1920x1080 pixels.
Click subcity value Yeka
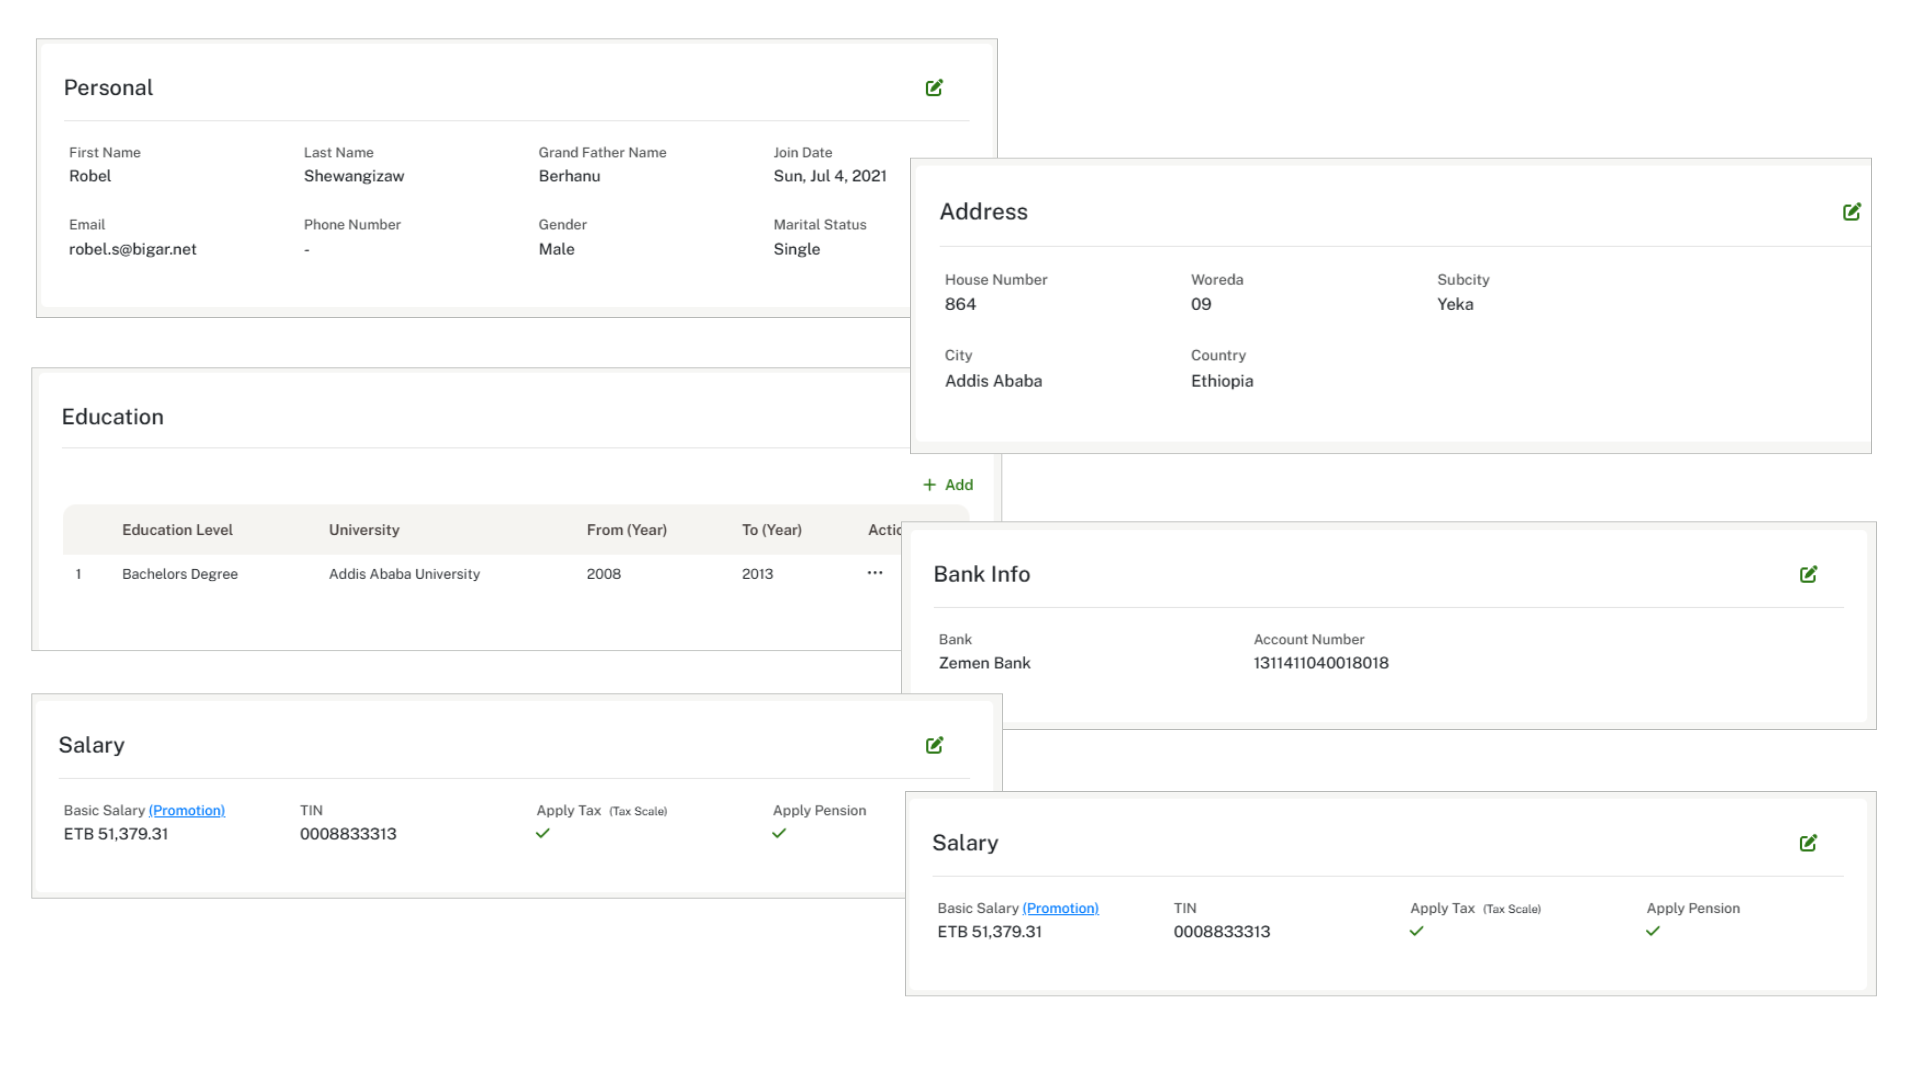[1455, 304]
